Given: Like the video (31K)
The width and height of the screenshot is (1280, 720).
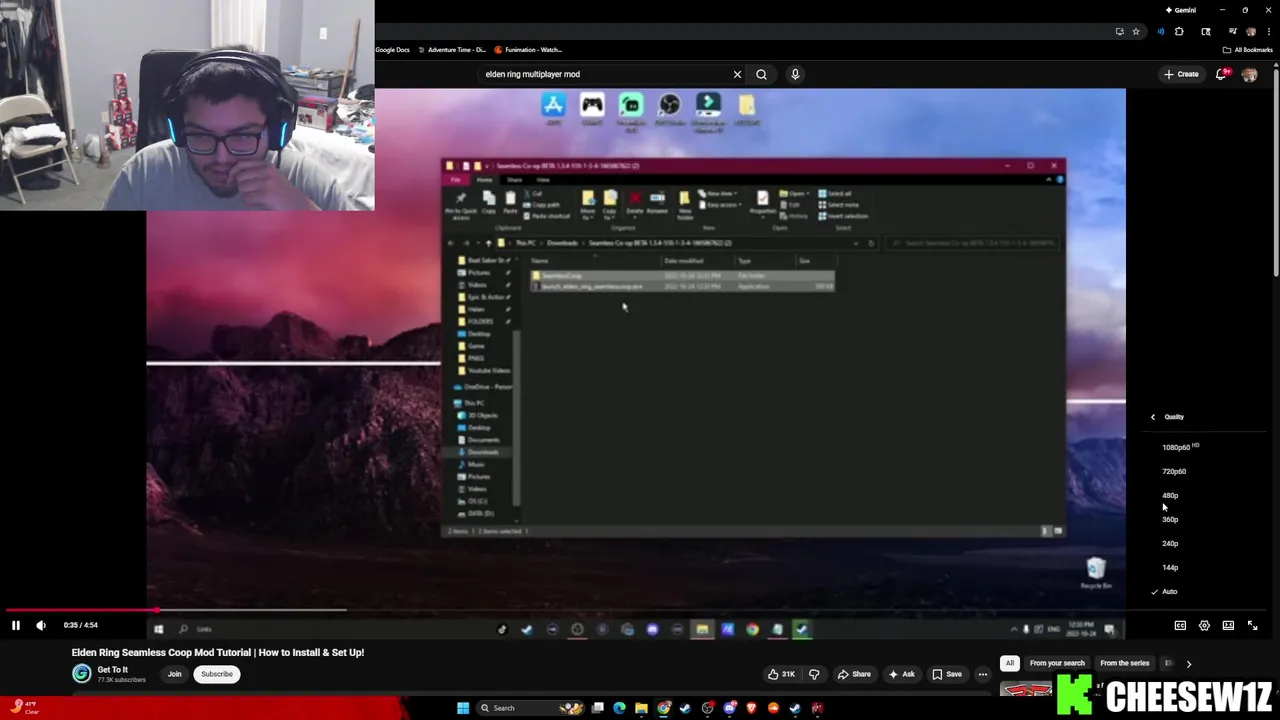Looking at the screenshot, I should click(781, 674).
